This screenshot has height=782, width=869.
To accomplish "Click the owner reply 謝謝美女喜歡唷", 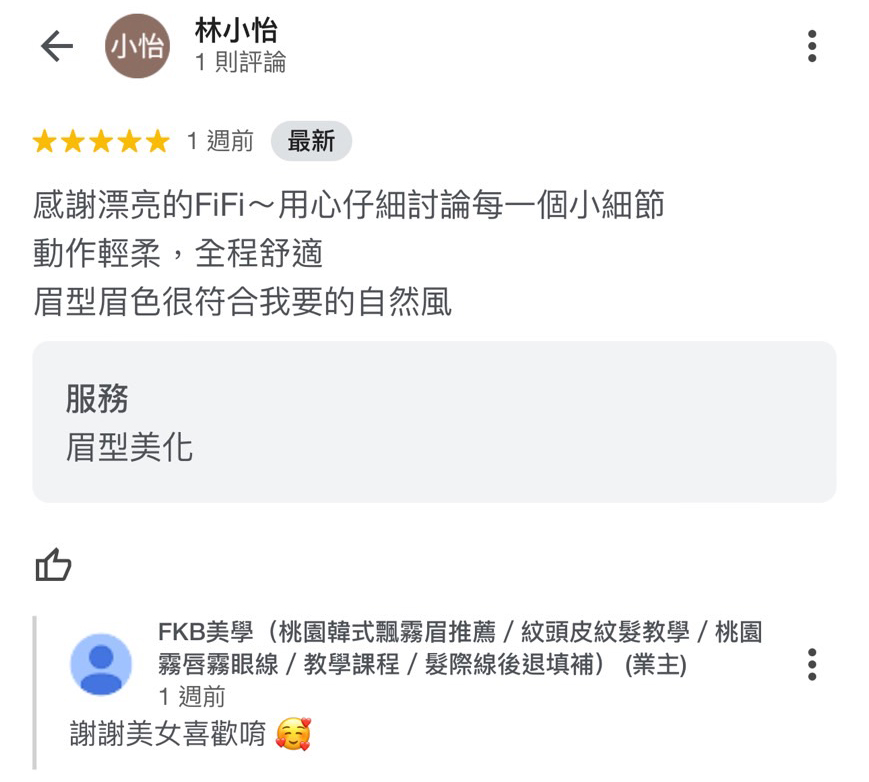I will coord(168,734).
